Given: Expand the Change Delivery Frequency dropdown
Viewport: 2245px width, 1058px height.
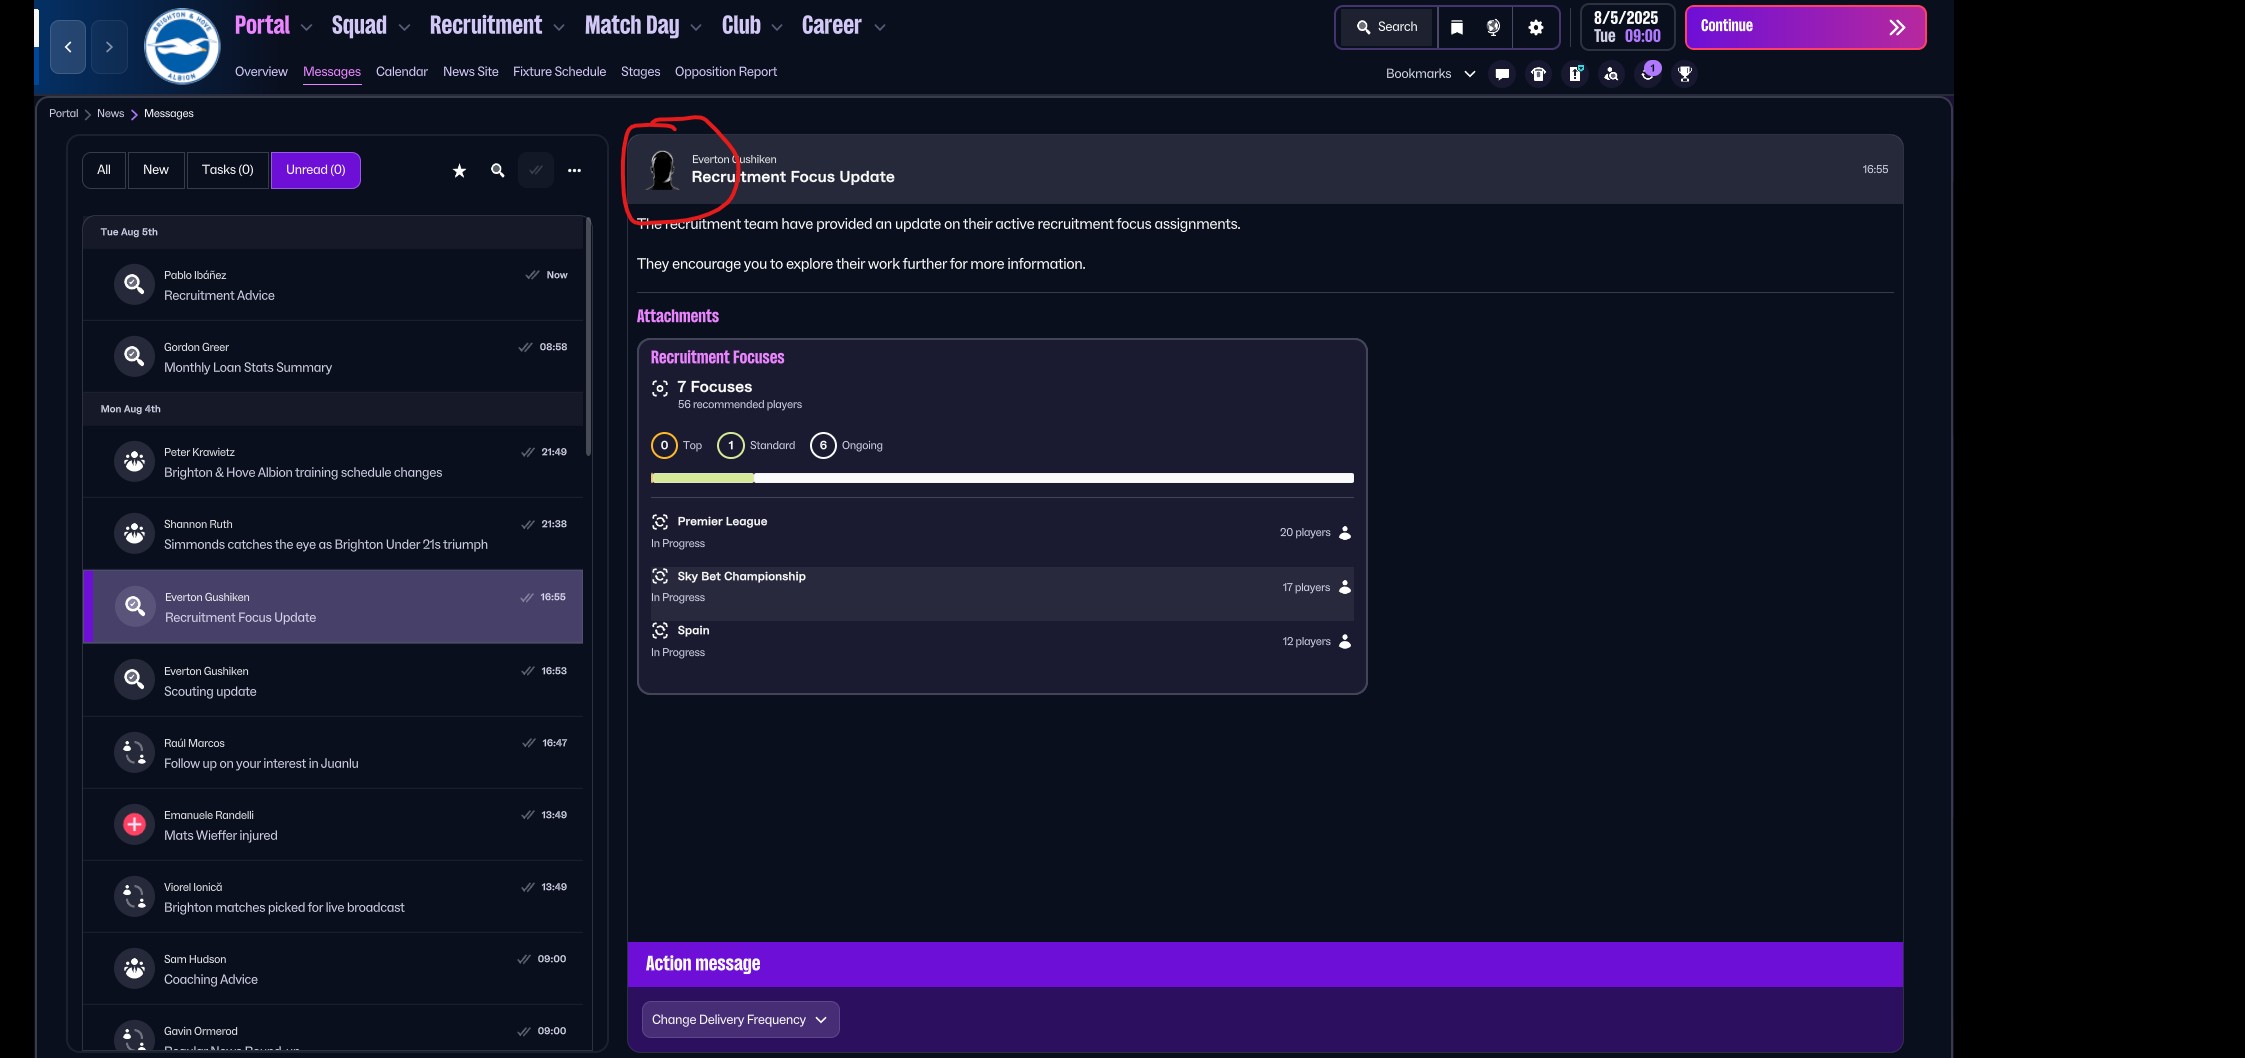Looking at the screenshot, I should [740, 1019].
